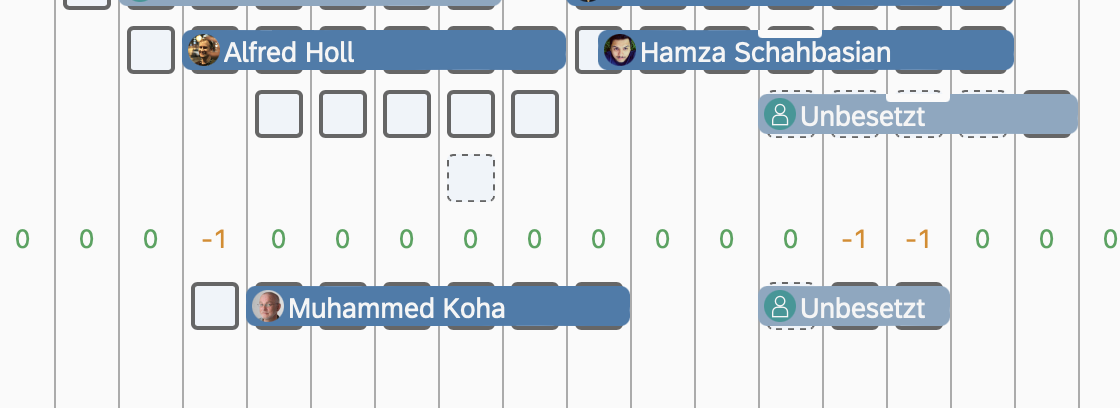This screenshot has height=408, width=1120.
Task: Select the empty box left of Muhammed Koha
Action: coord(215,306)
